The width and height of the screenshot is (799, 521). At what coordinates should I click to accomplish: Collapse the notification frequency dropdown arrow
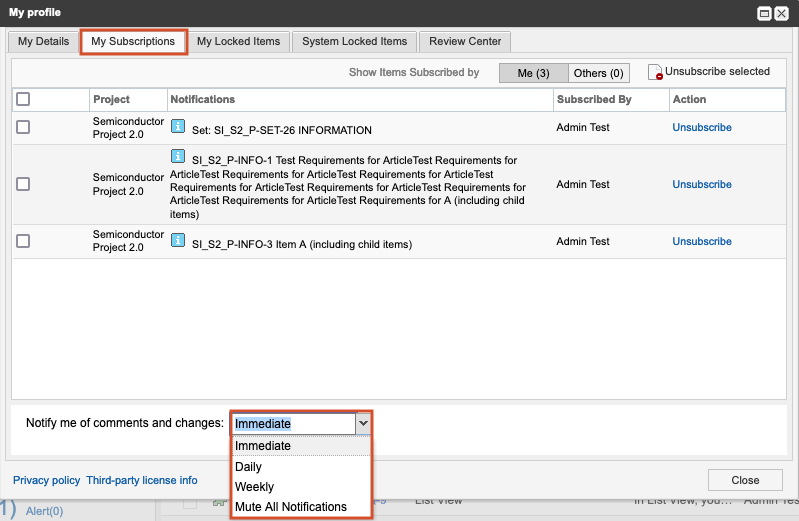(x=363, y=423)
